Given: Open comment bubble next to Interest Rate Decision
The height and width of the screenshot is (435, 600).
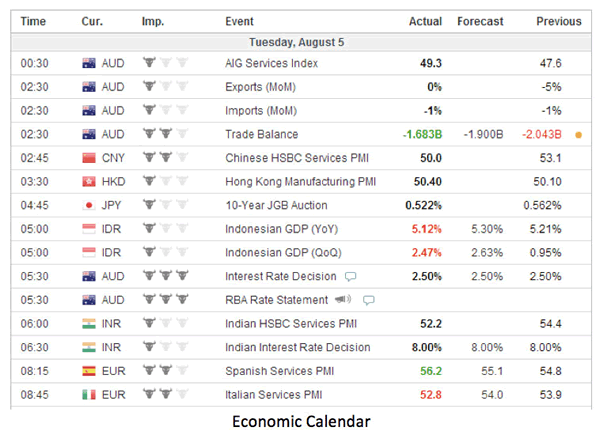Looking at the screenshot, I should click(x=349, y=277).
